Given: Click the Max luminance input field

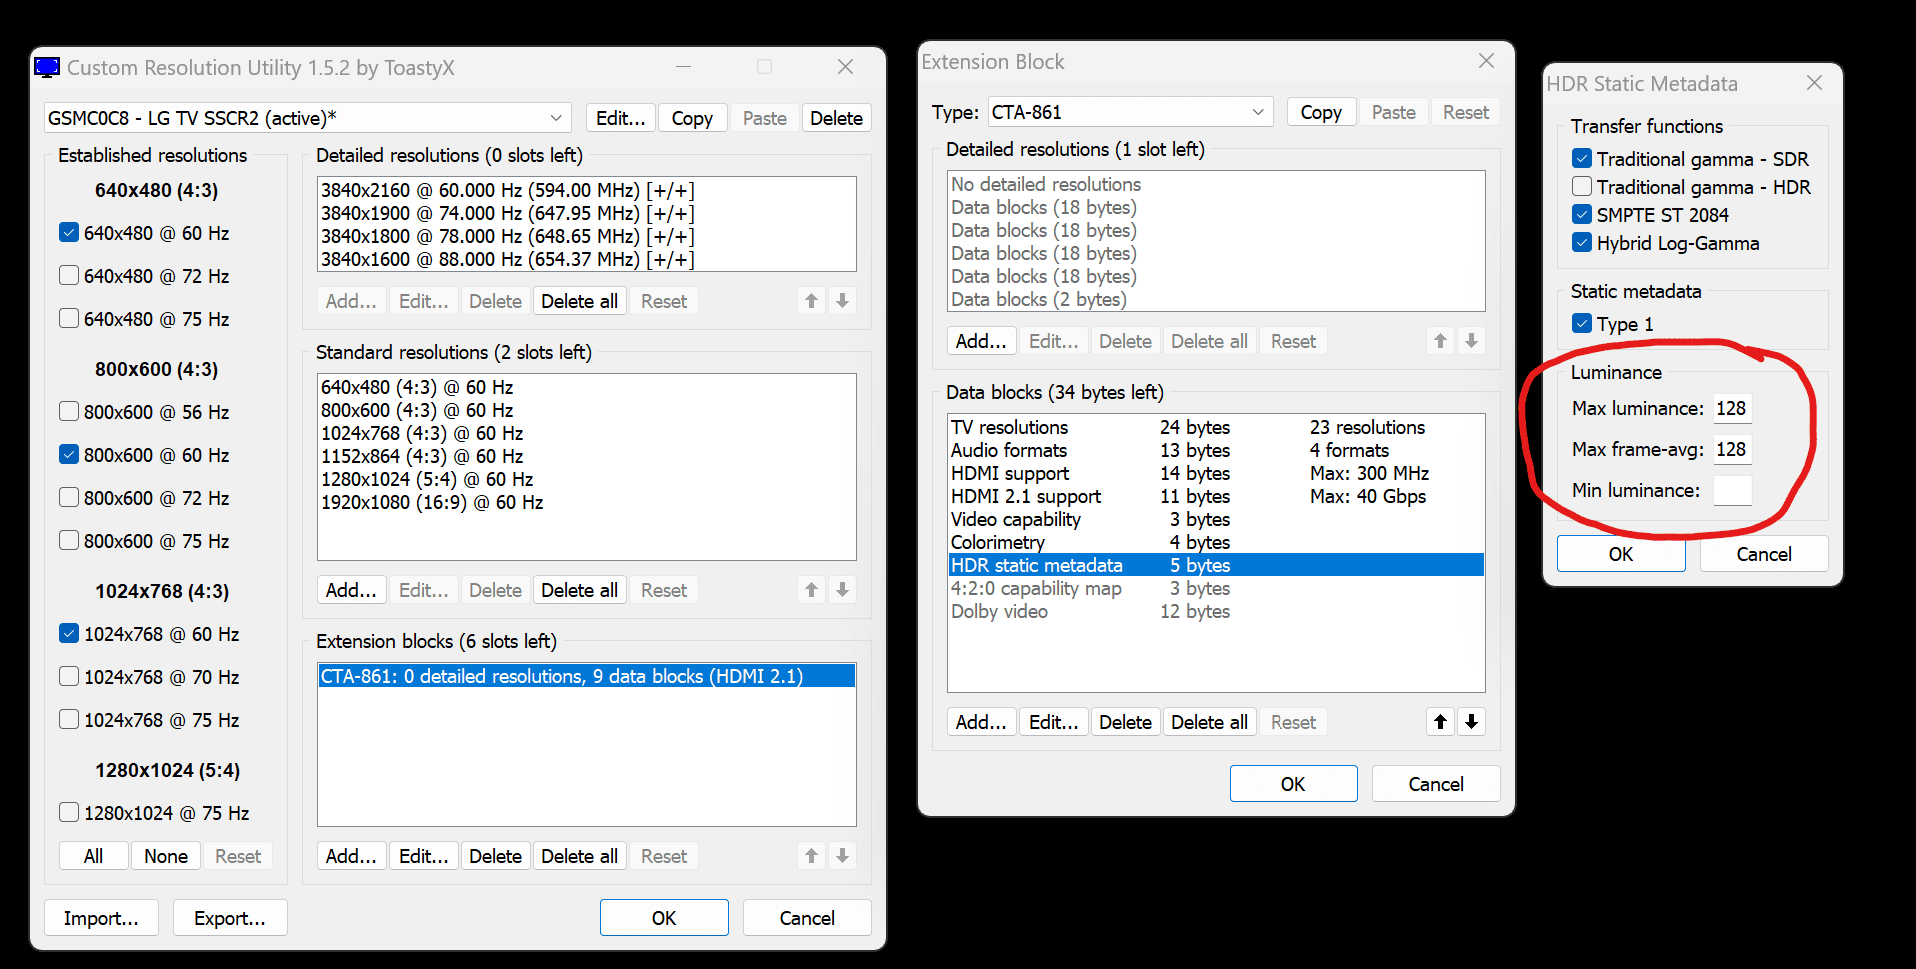Looking at the screenshot, I should click(x=1732, y=408).
